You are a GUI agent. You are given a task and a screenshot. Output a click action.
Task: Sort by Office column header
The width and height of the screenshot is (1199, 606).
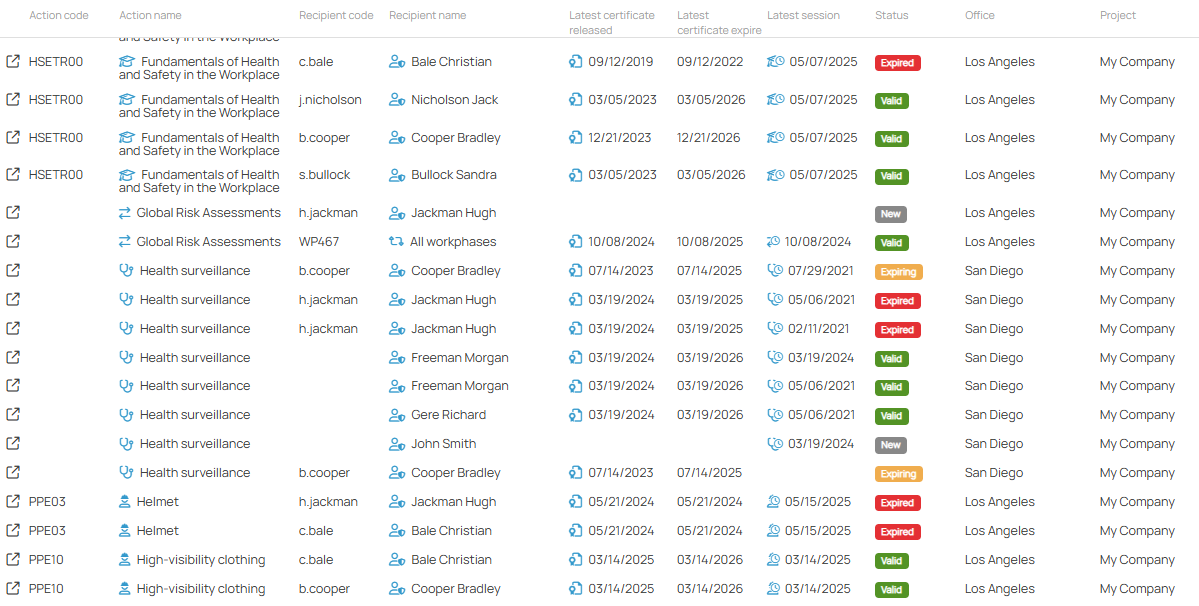tap(980, 15)
